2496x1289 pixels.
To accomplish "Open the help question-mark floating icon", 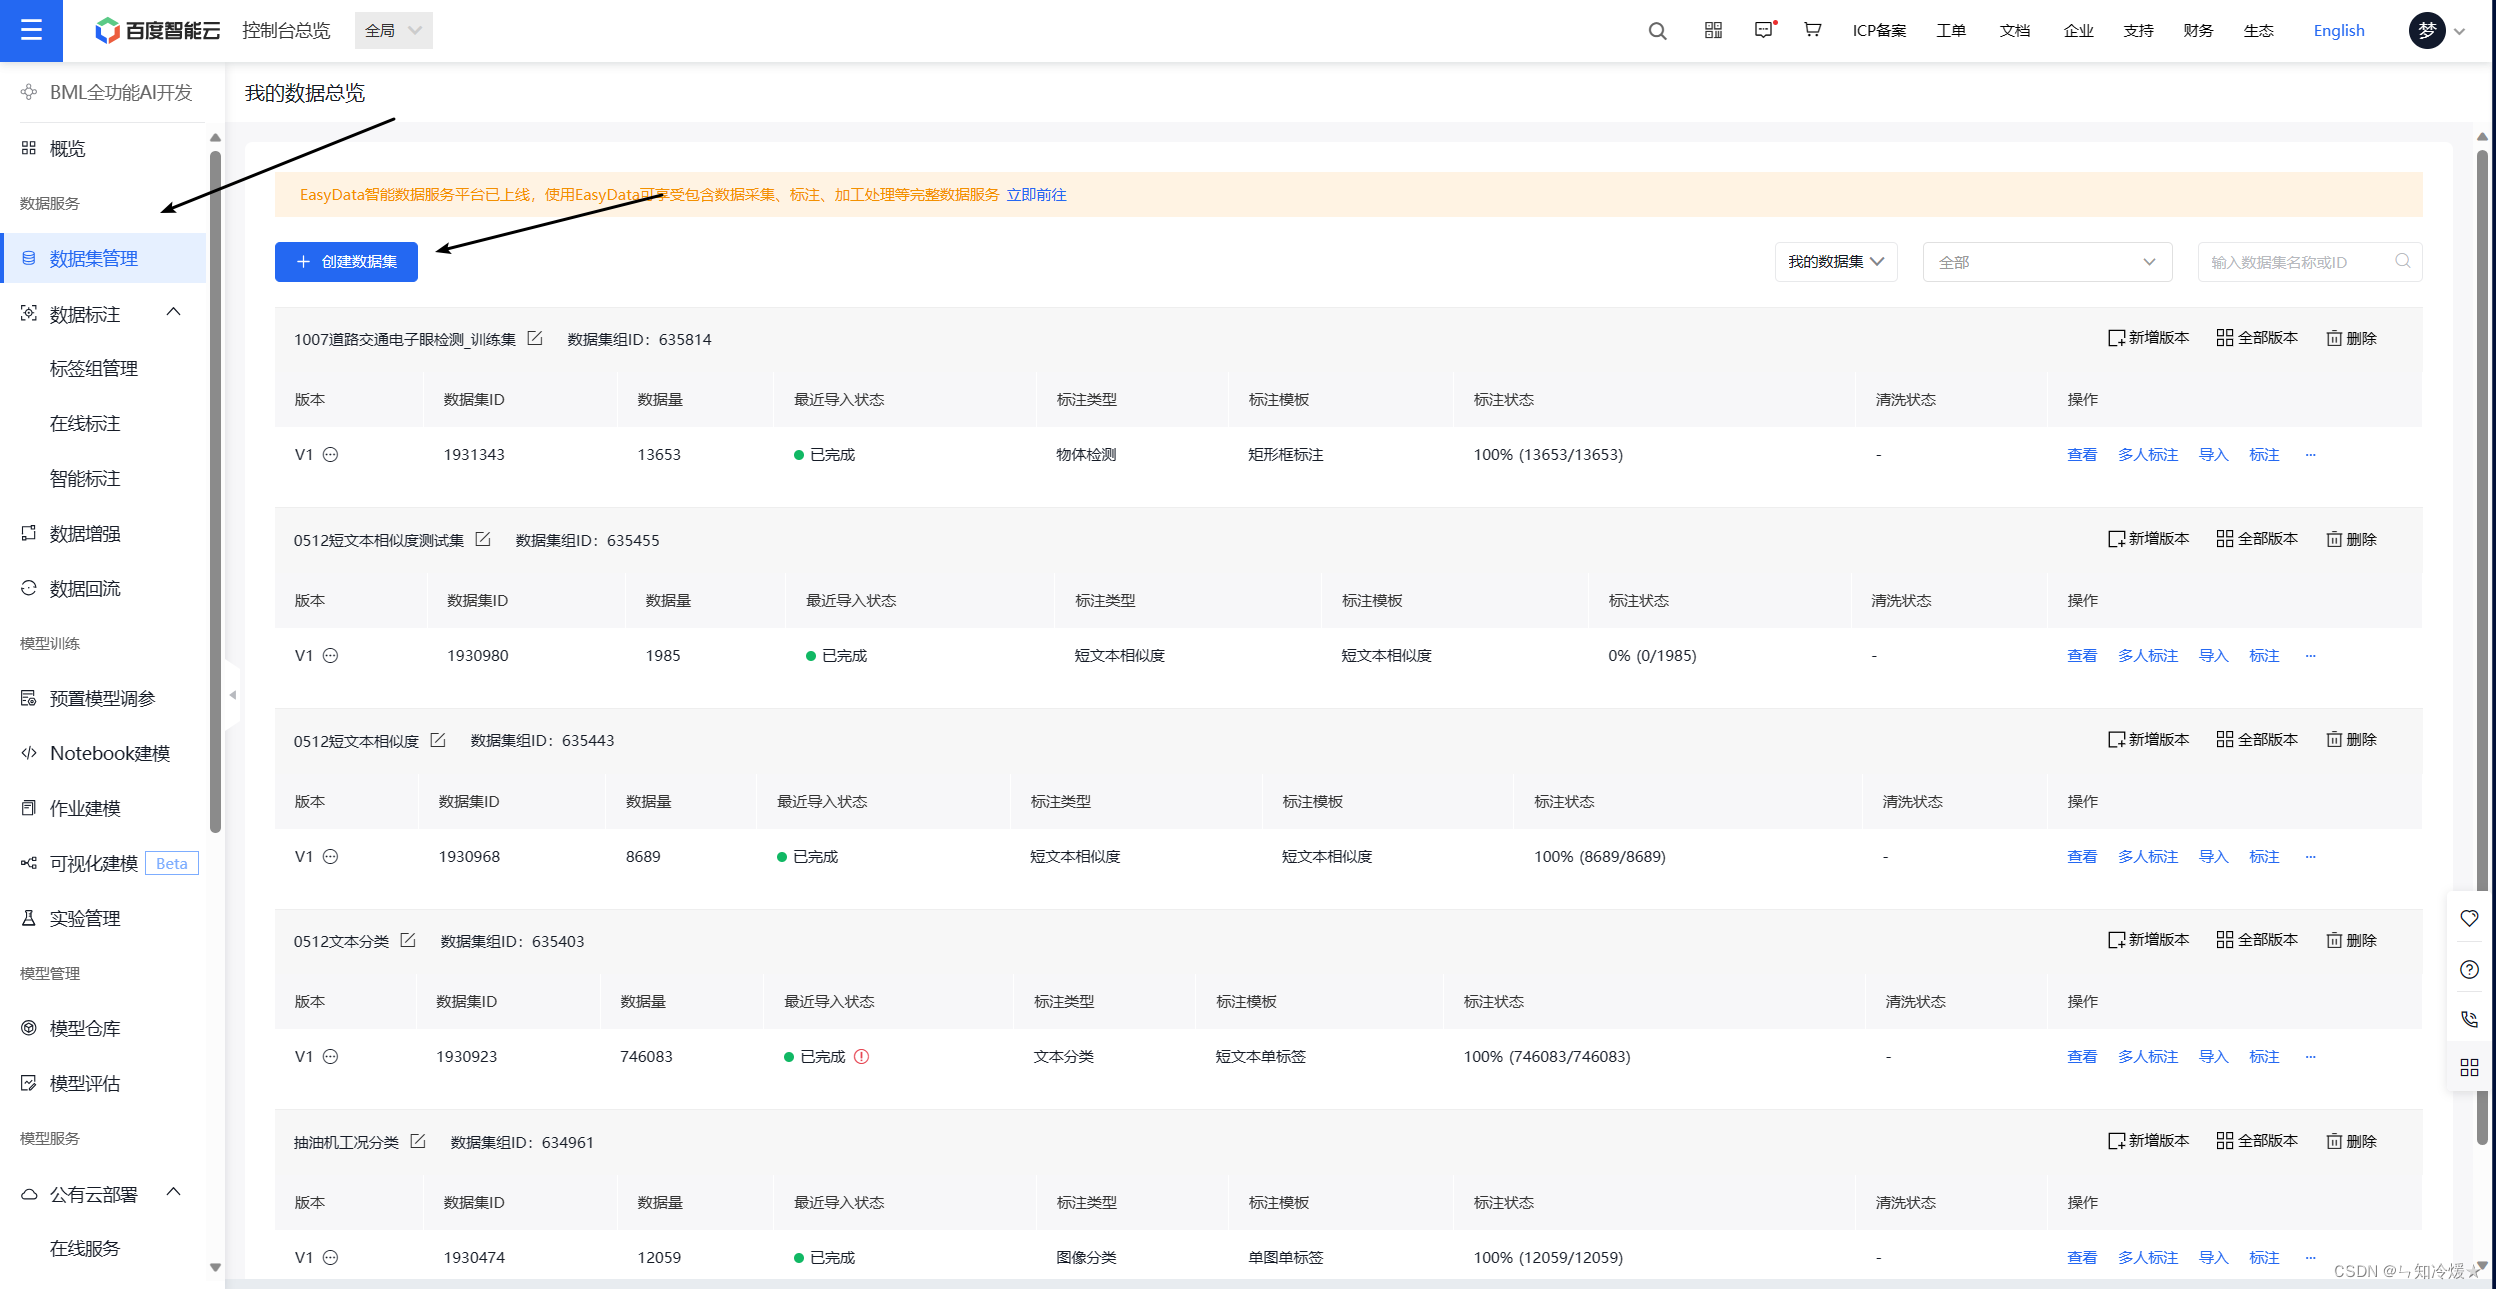I will point(2469,969).
